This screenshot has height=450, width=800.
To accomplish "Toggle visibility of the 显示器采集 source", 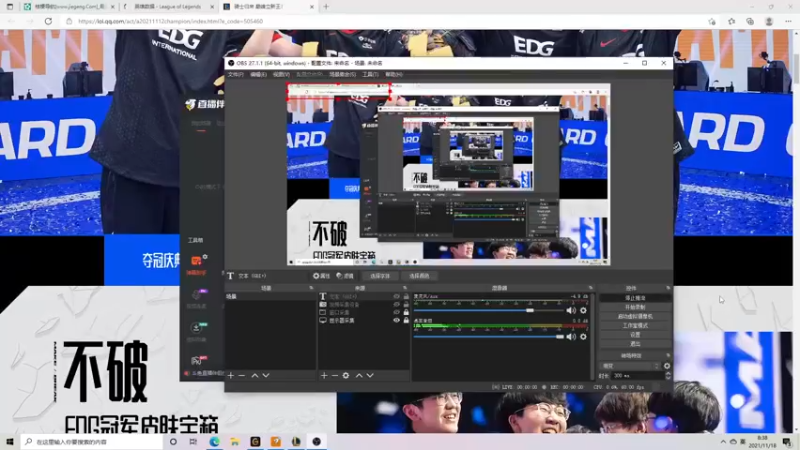I will click(396, 320).
